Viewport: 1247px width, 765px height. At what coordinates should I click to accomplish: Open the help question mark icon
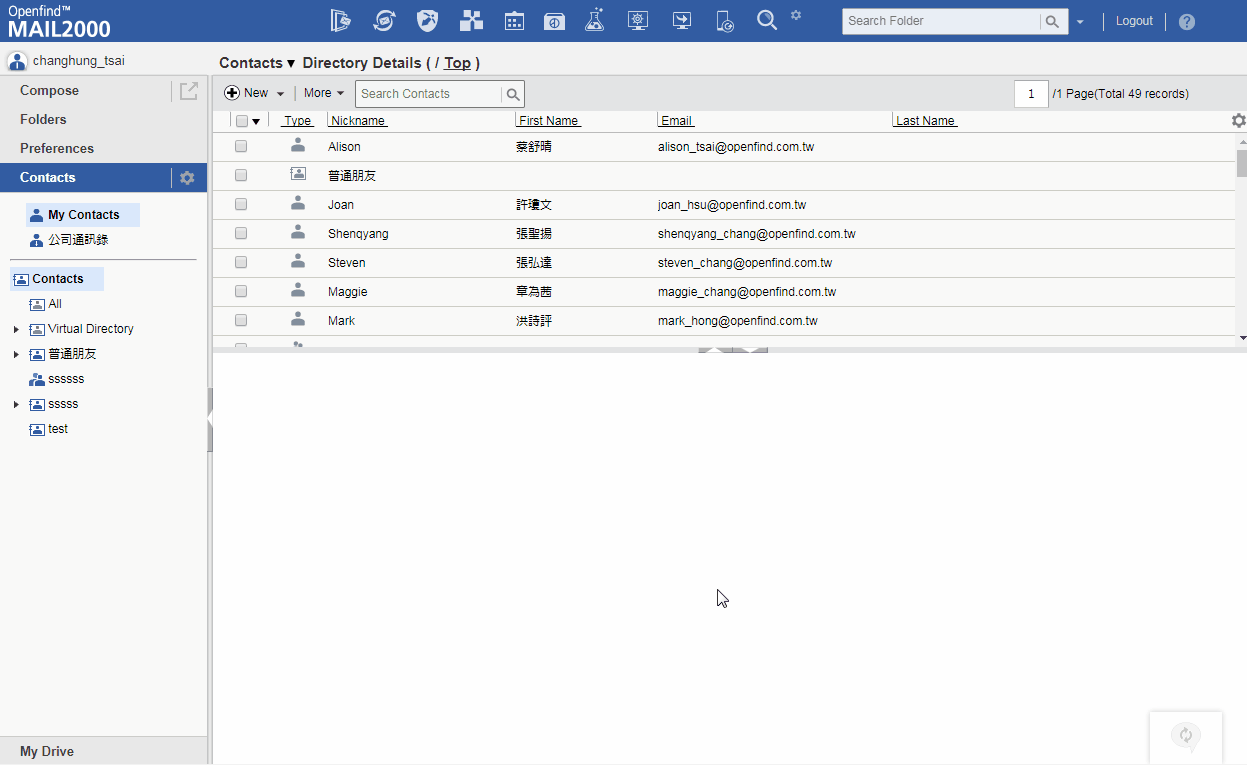[x=1187, y=21]
